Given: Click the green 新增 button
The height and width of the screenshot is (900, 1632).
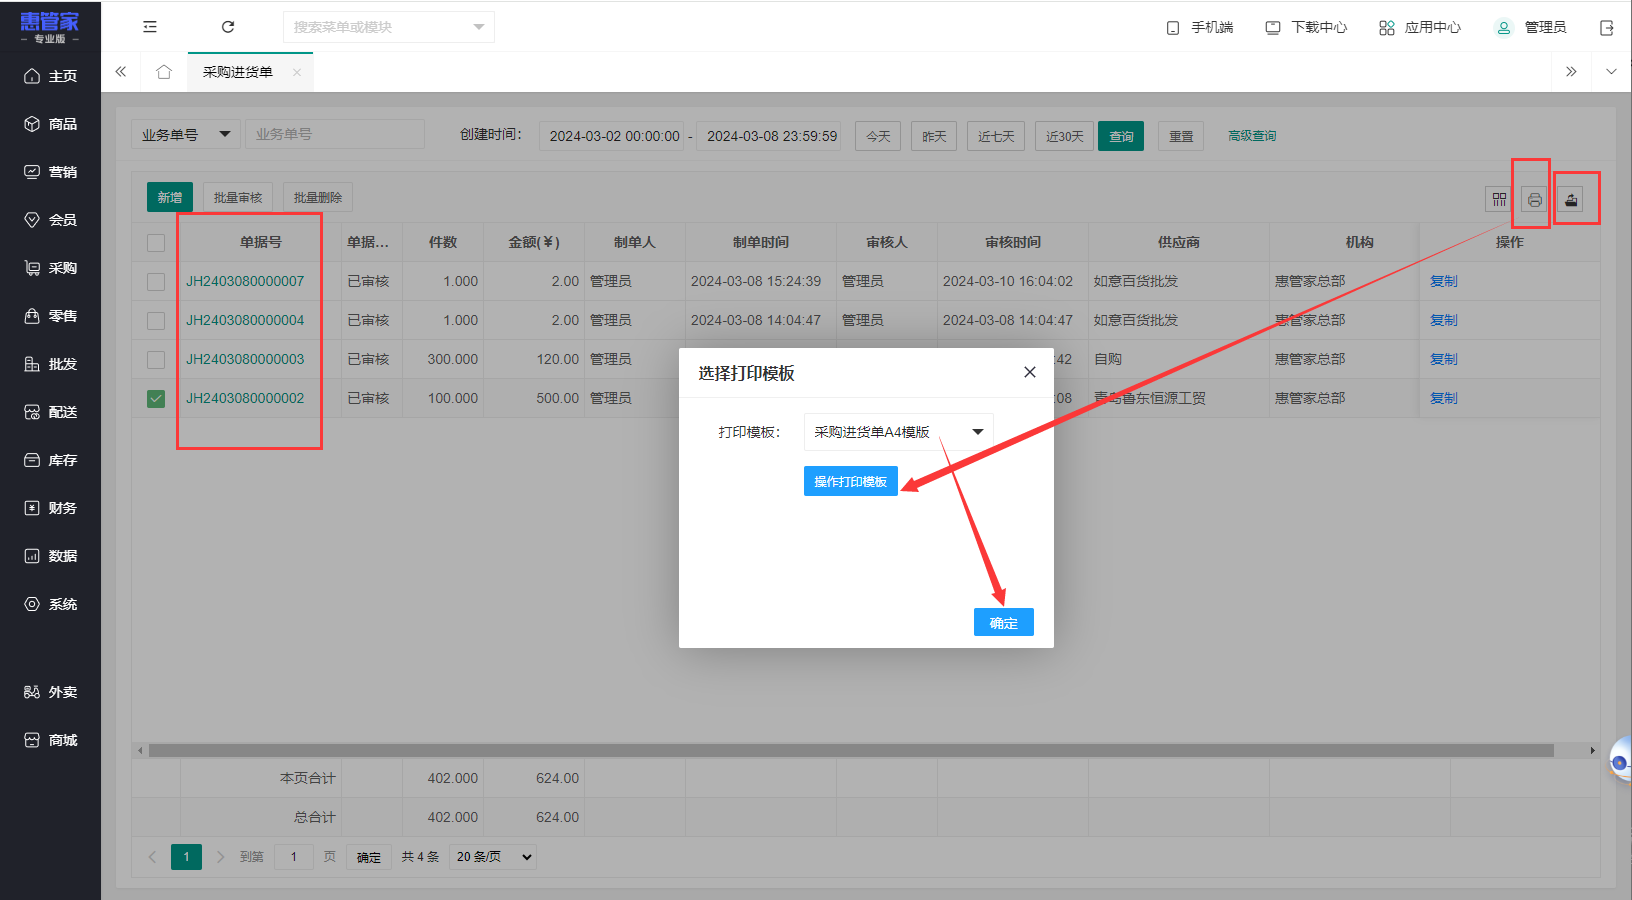Looking at the screenshot, I should click(x=170, y=197).
